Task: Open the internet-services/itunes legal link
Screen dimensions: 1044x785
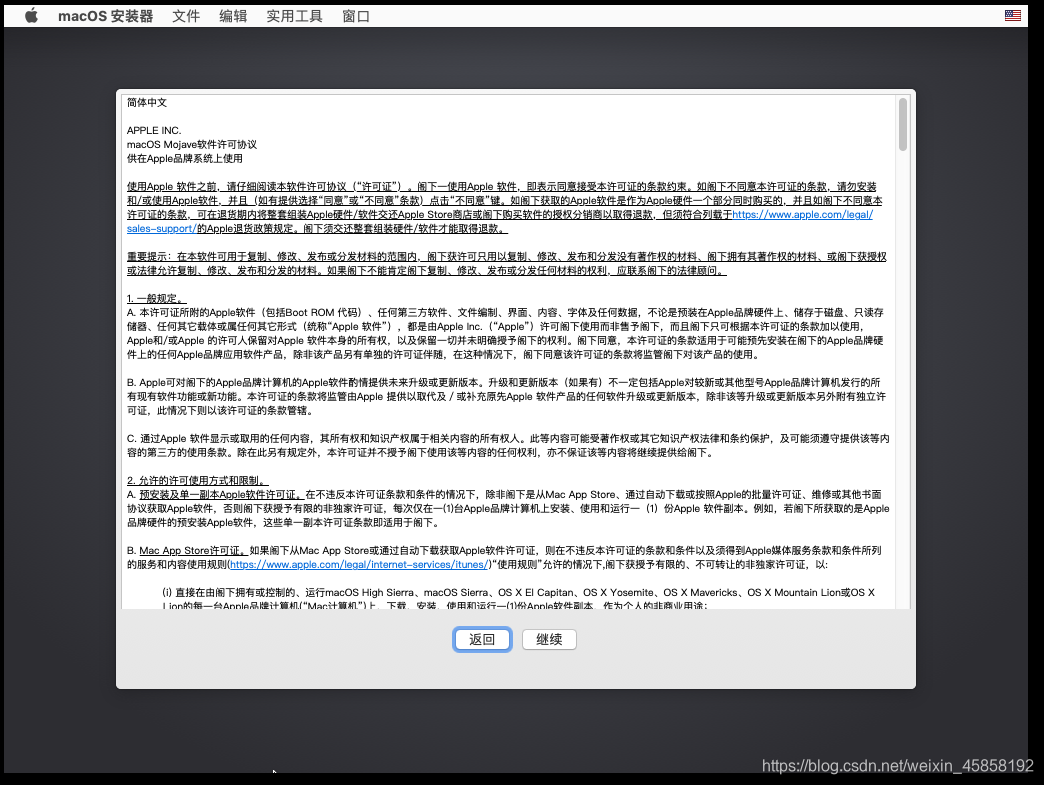Action: 358,565
